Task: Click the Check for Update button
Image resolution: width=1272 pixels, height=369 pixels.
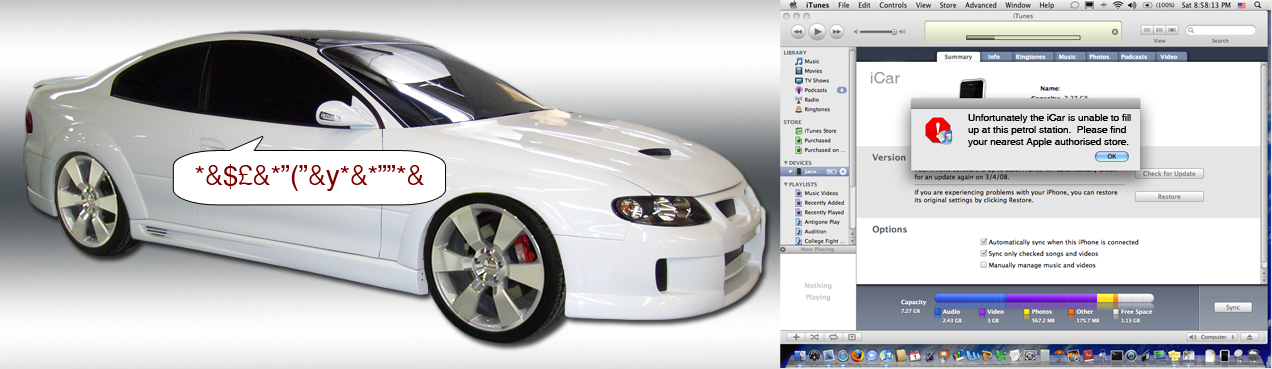Action: (1169, 174)
